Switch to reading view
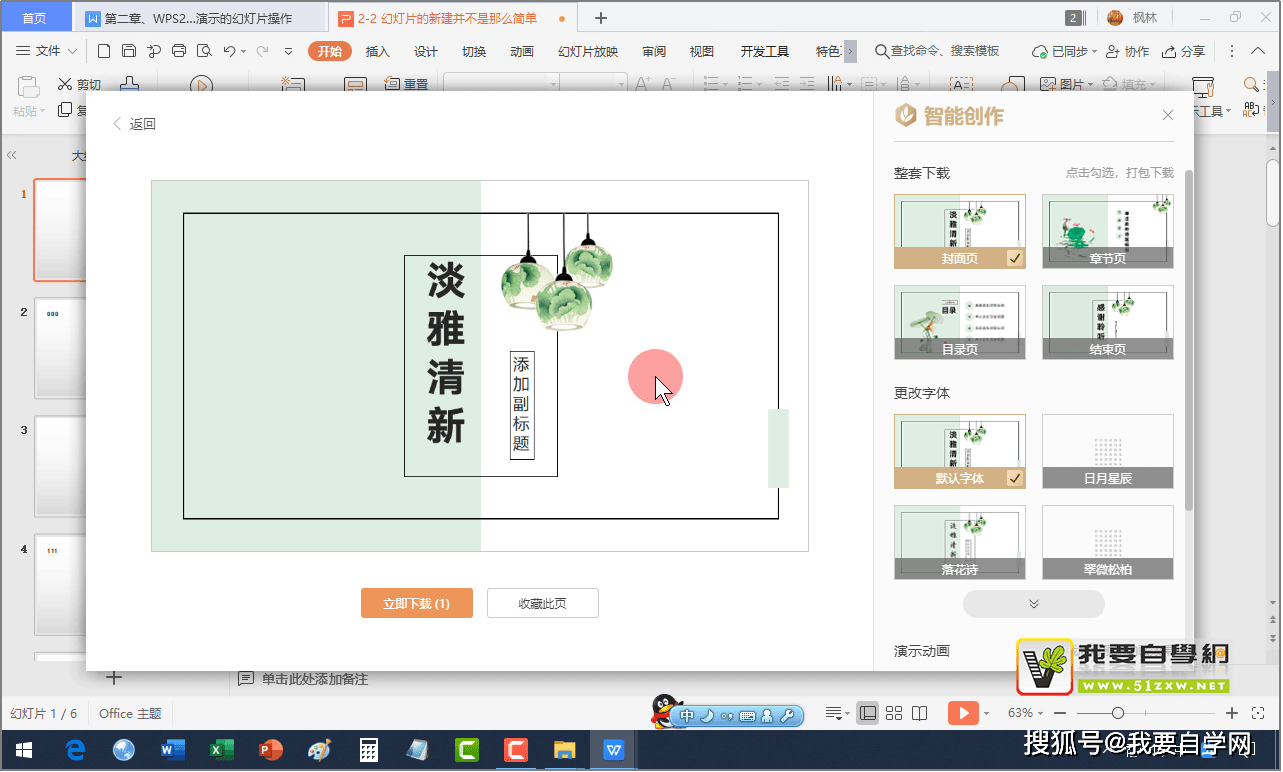Screen dimensions: 1283x772 tap(920, 713)
